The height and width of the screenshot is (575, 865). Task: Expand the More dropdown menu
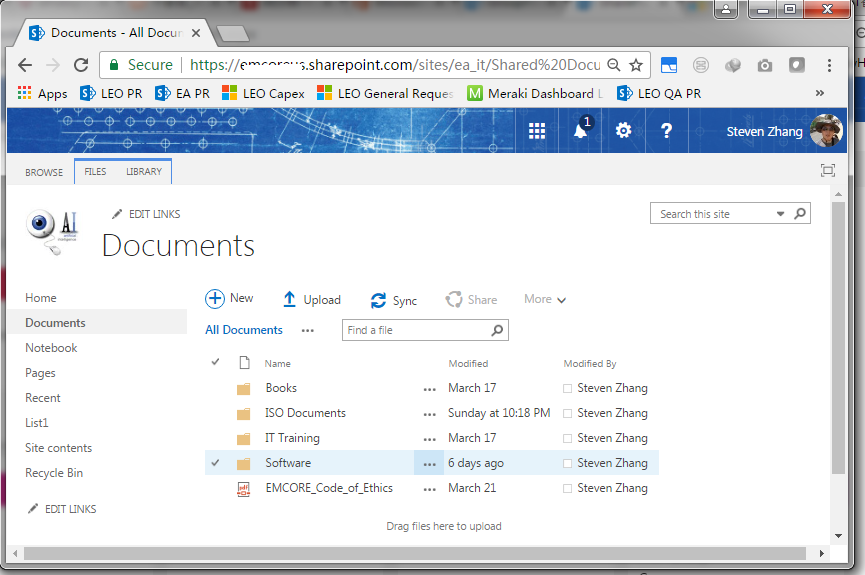coord(545,299)
